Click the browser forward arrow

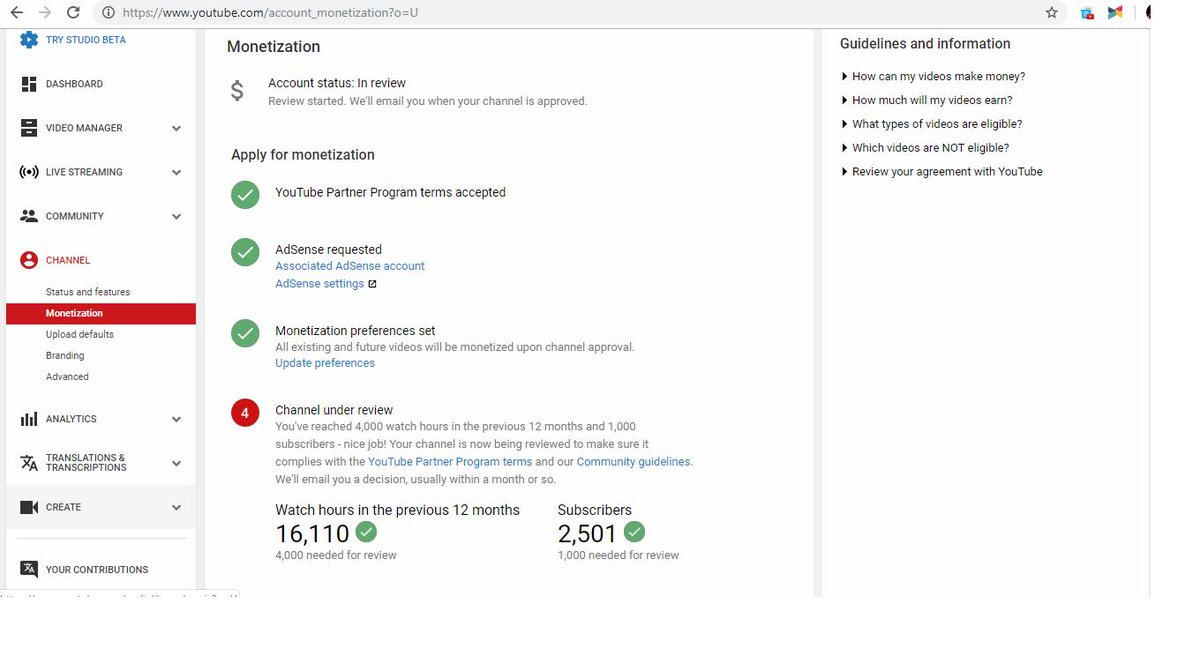tap(44, 13)
